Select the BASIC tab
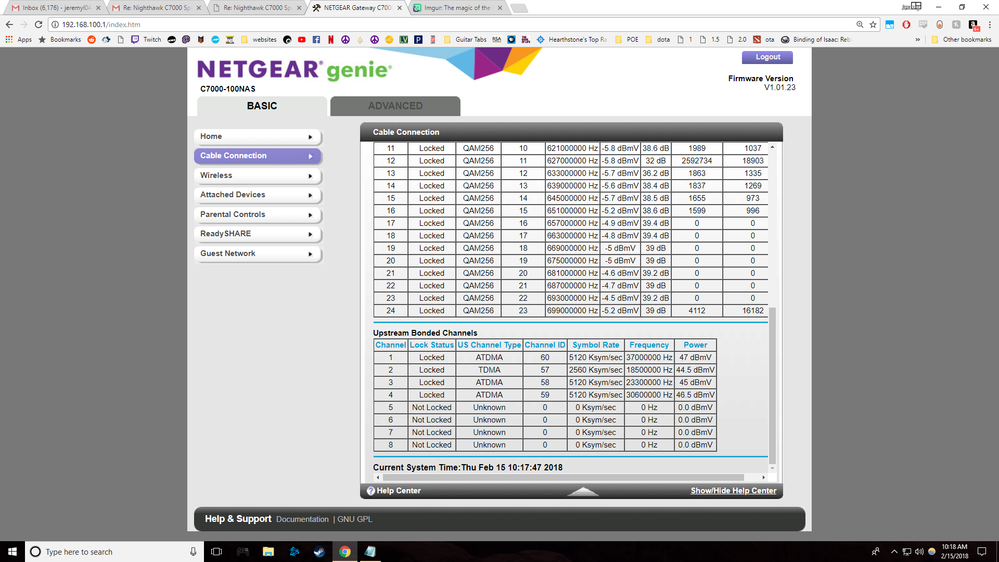This screenshot has width=999, height=562. click(261, 106)
